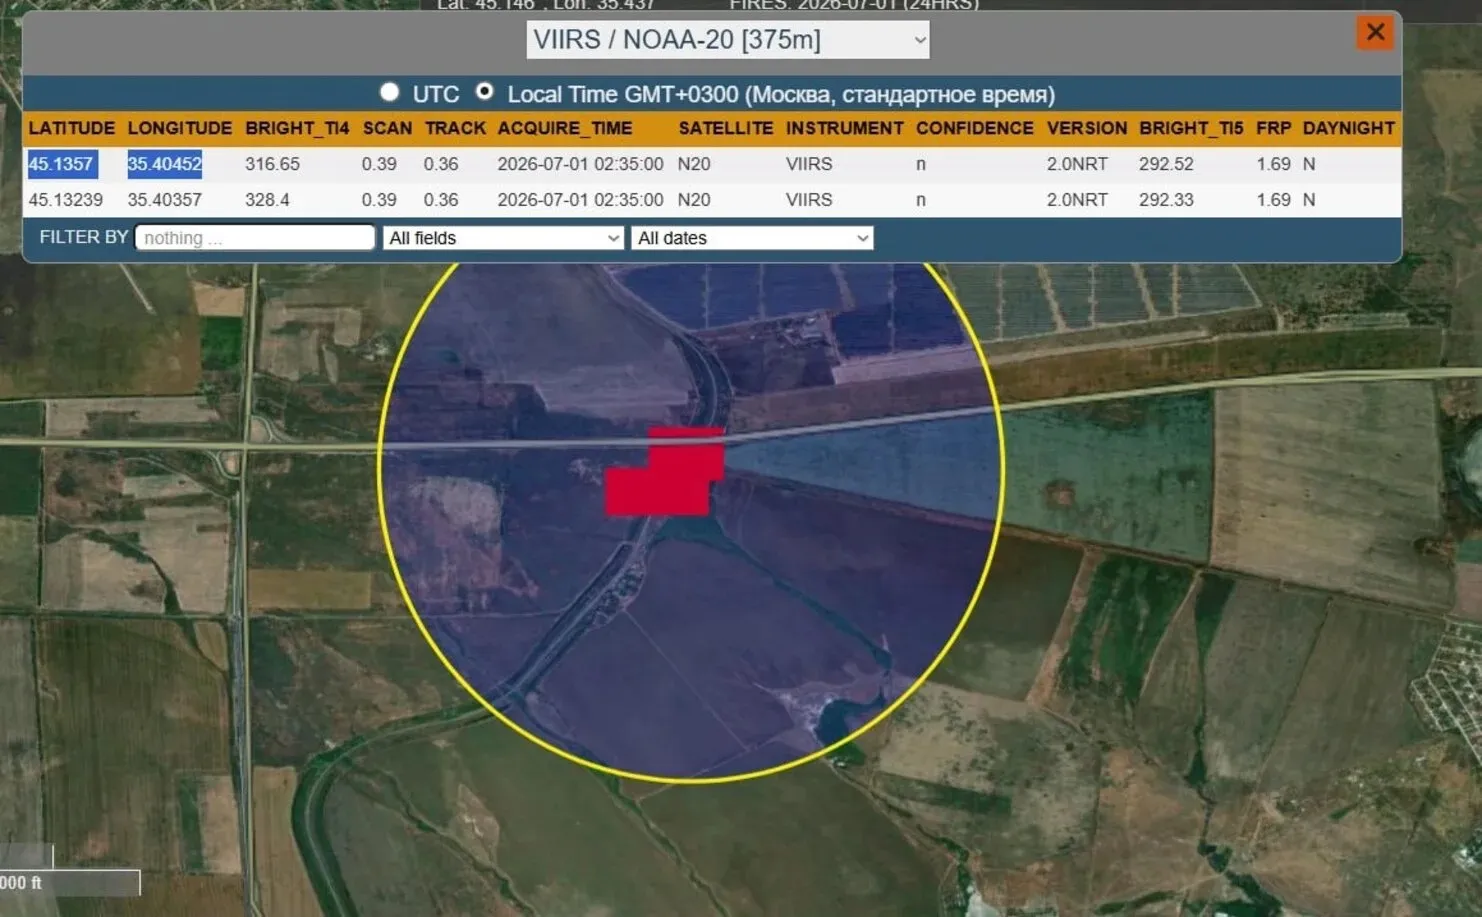The height and width of the screenshot is (917, 1482).
Task: Close the fire data popup panel
Action: click(1375, 33)
